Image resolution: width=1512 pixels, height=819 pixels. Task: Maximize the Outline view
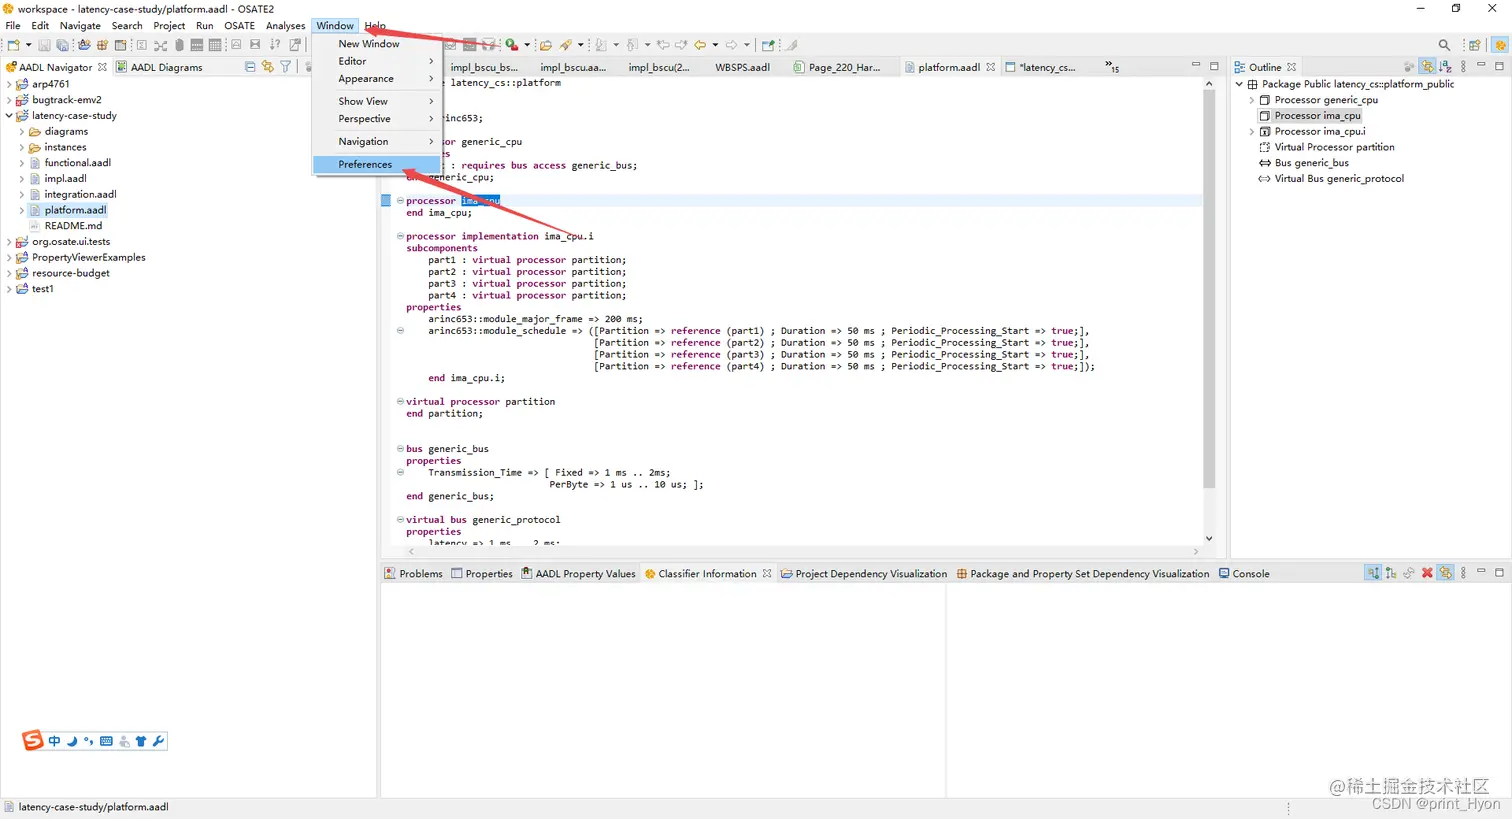click(1499, 66)
